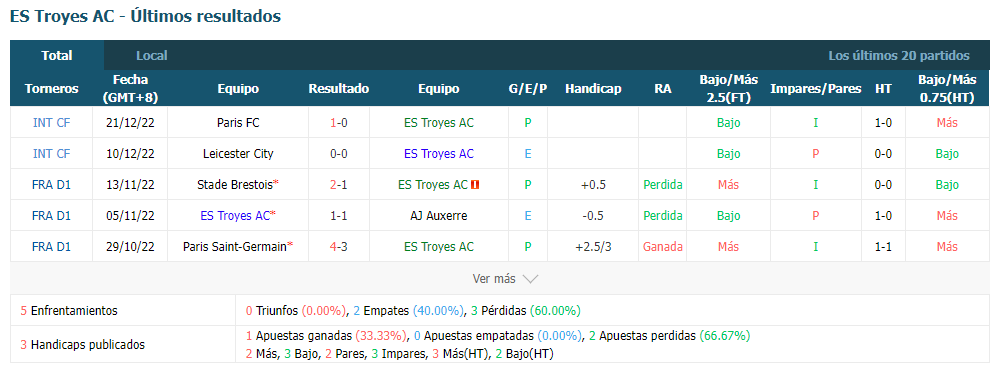Open AJ Auxerre team page
Screen dimensions: 1000x370
tap(439, 216)
